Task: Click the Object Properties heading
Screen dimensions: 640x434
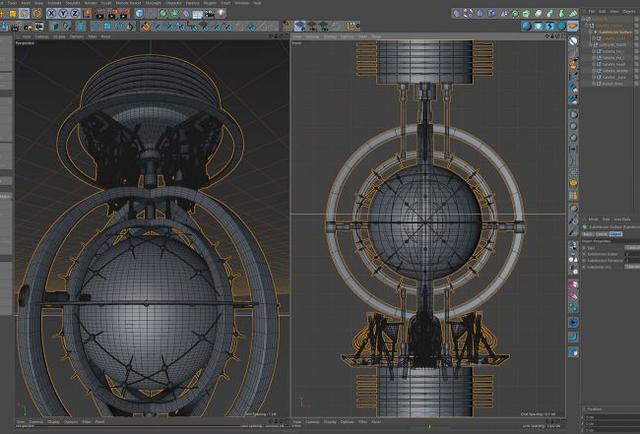Action: [598, 241]
